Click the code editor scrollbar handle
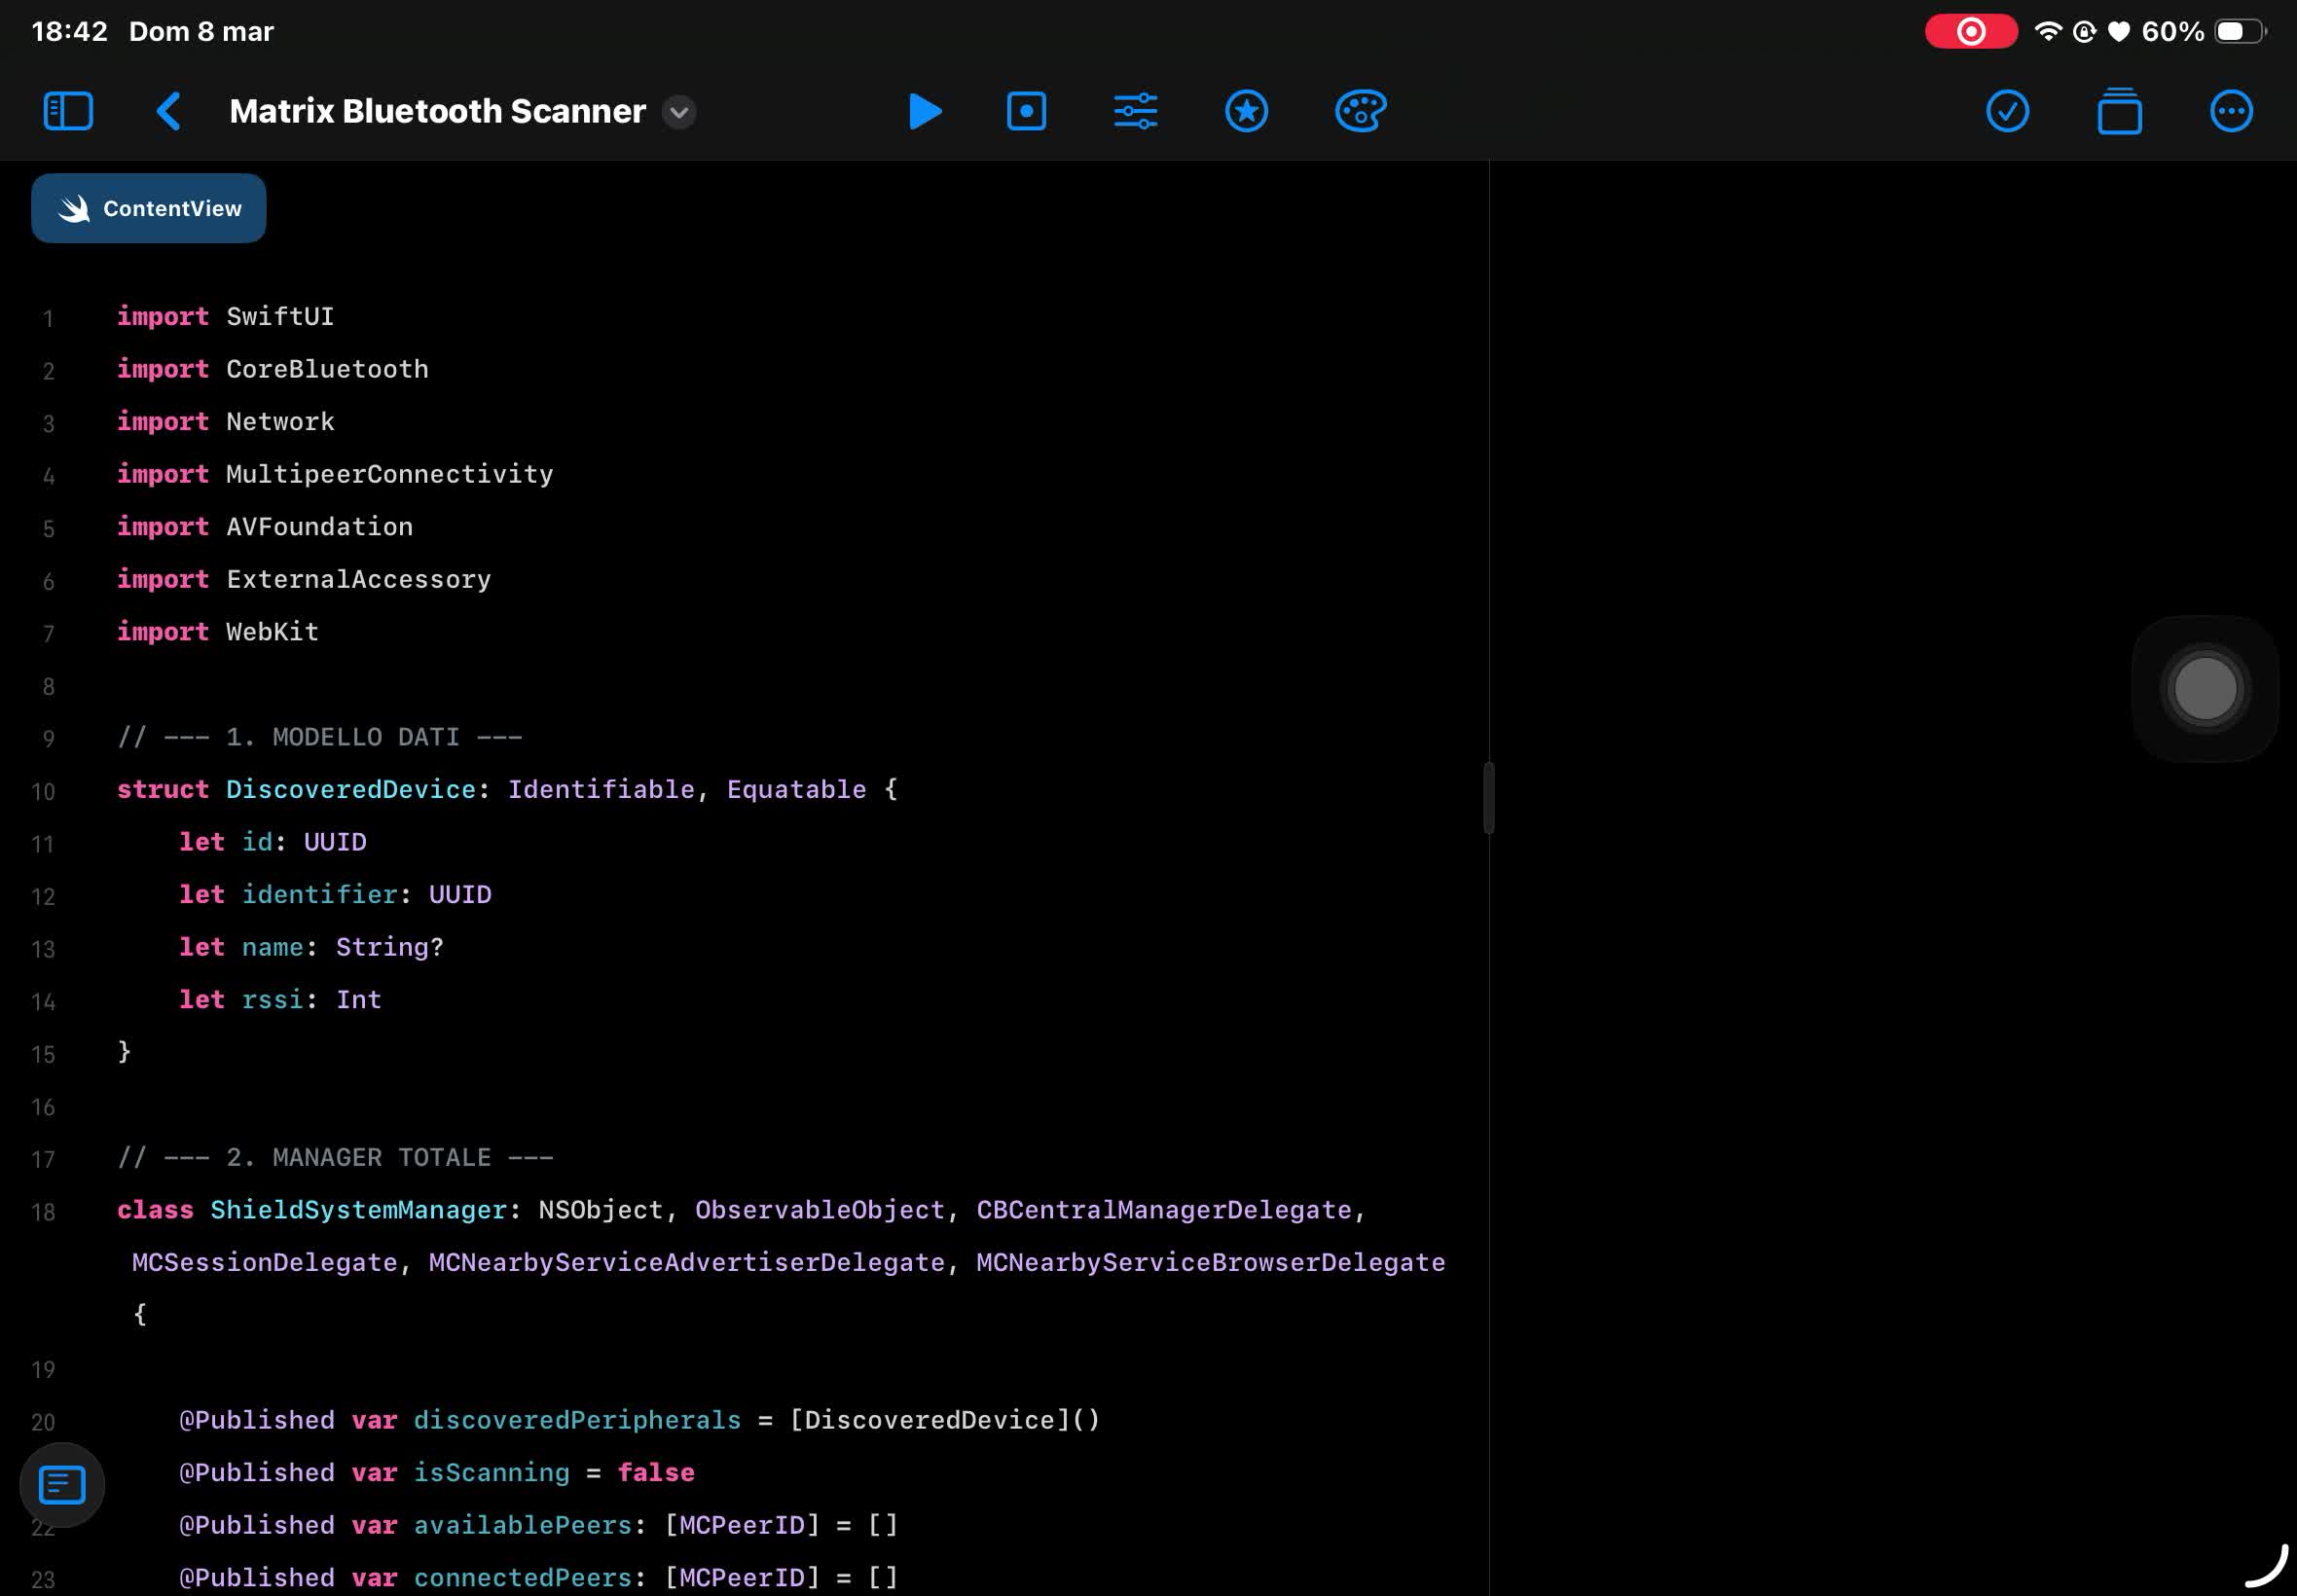This screenshot has width=2297, height=1596. point(1487,797)
